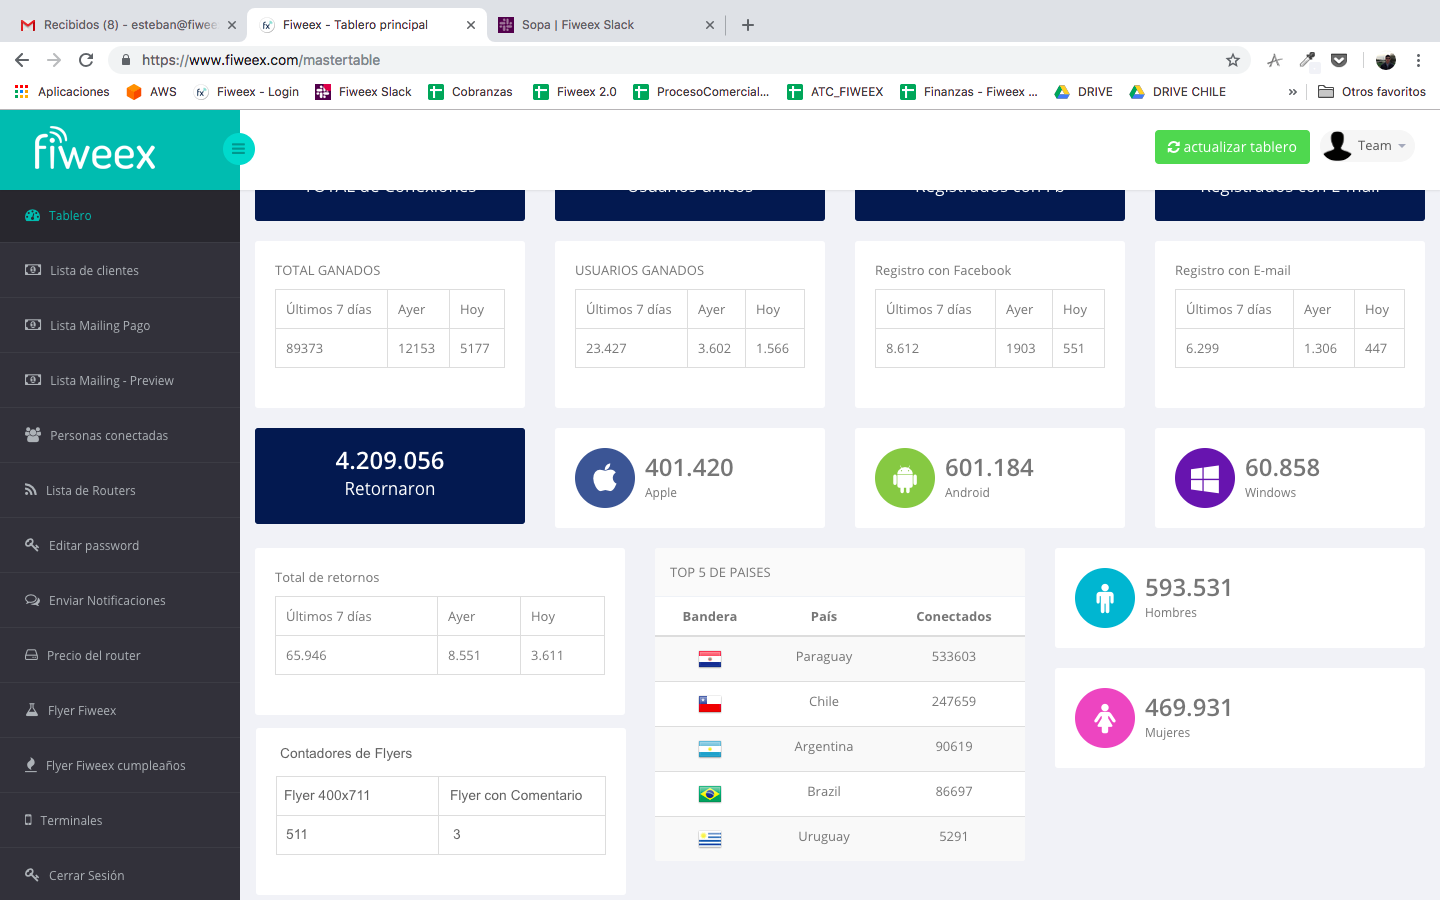Click the Apple platform icon
The image size is (1440, 900).
coord(605,478)
